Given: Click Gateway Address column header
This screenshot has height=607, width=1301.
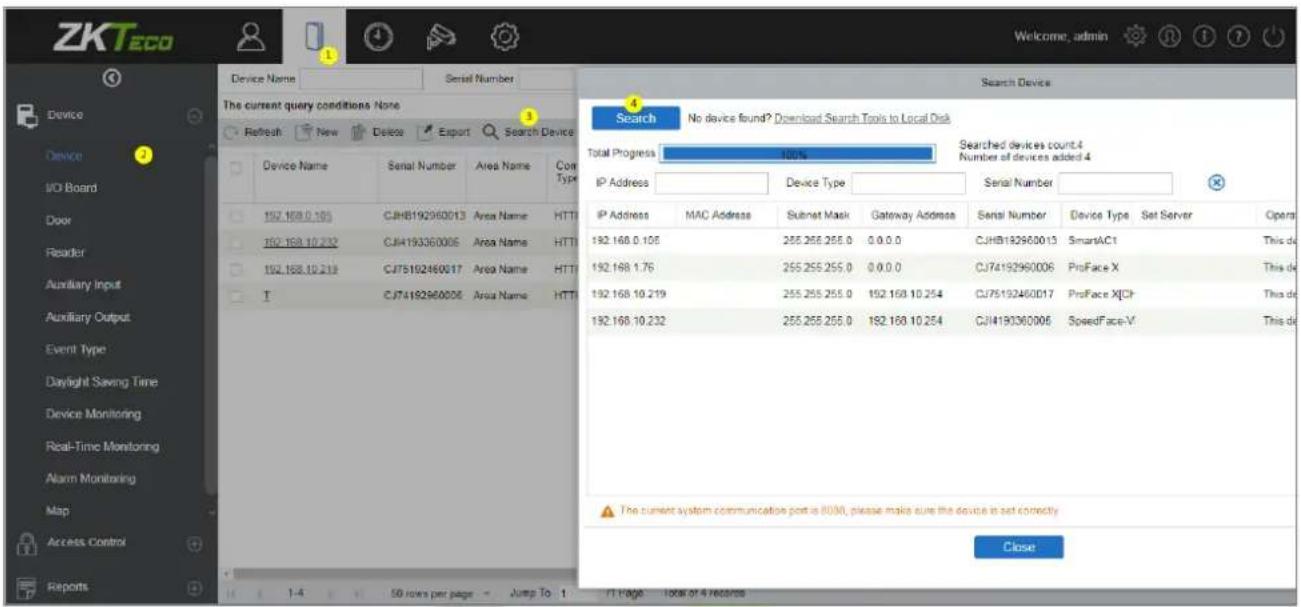Looking at the screenshot, I should pos(912,214).
